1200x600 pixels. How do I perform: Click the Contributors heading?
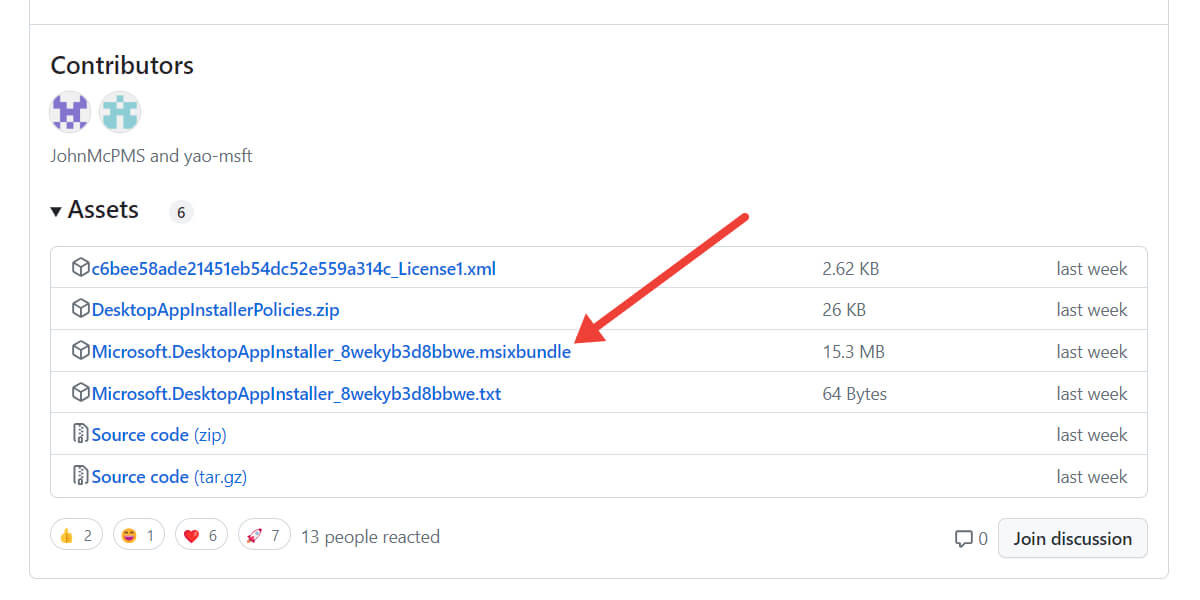coord(122,65)
